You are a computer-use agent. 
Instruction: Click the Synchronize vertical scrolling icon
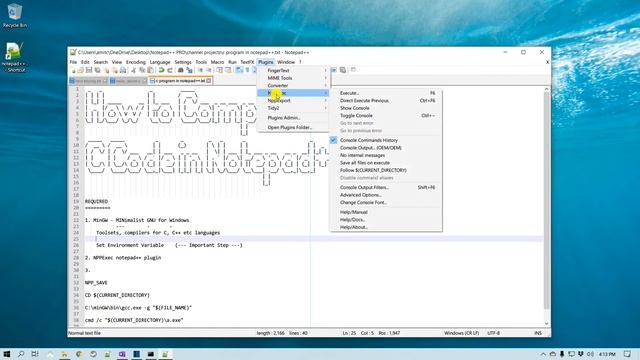tap(220, 70)
